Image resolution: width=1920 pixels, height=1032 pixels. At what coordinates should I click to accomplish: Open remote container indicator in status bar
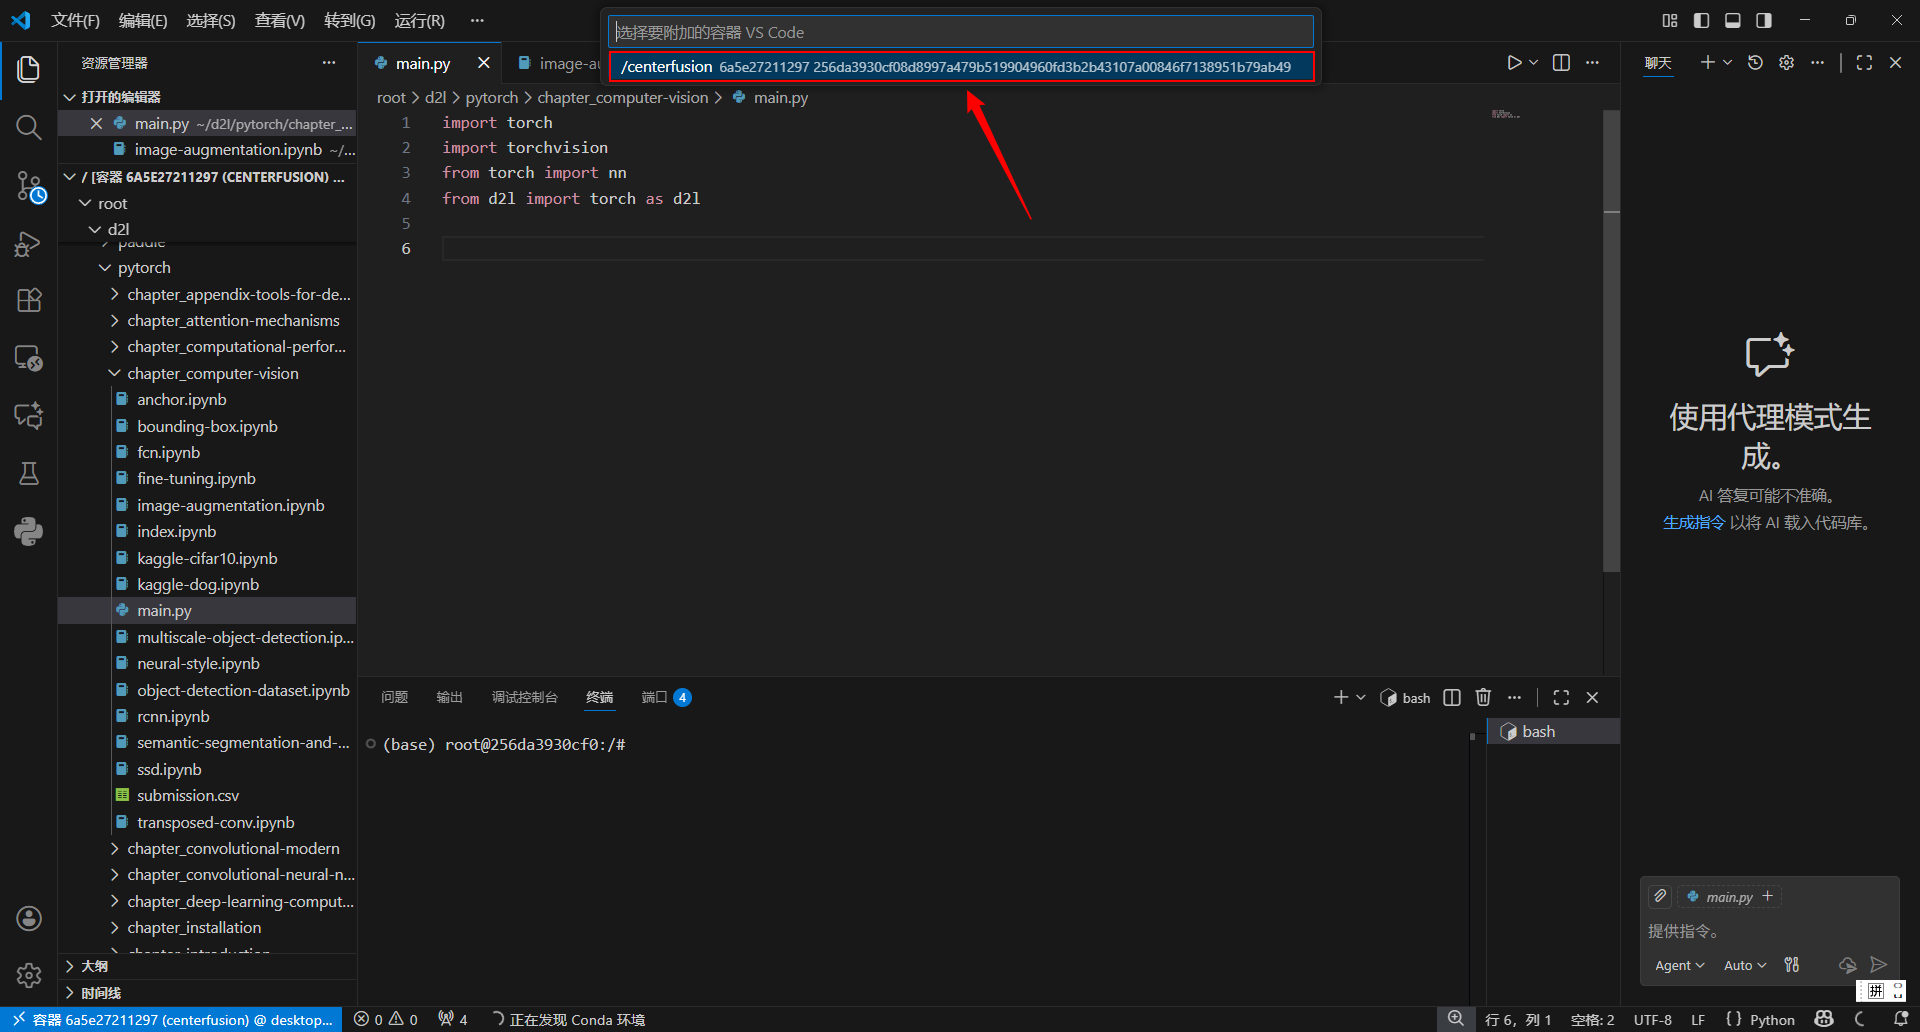(x=172, y=1020)
